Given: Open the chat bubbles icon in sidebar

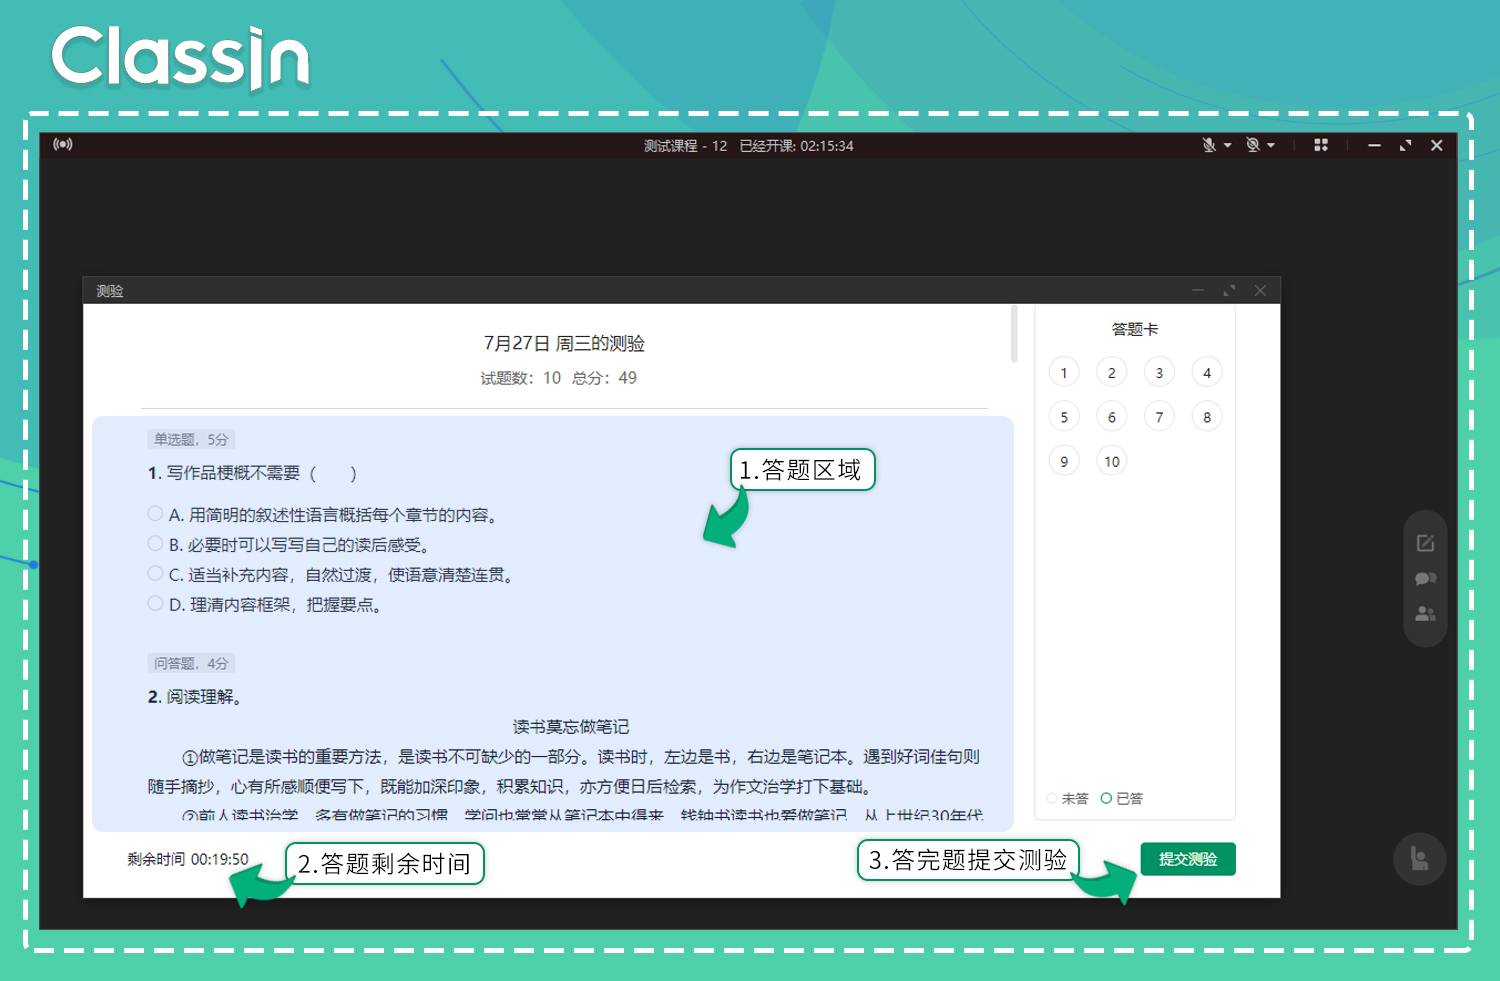Looking at the screenshot, I should click(x=1425, y=579).
